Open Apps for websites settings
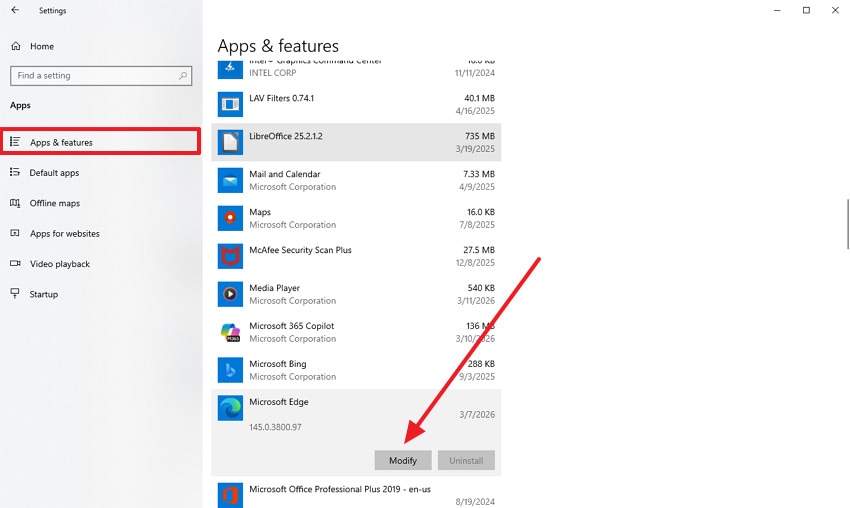Viewport: 850px width, 508px height. coord(101,233)
